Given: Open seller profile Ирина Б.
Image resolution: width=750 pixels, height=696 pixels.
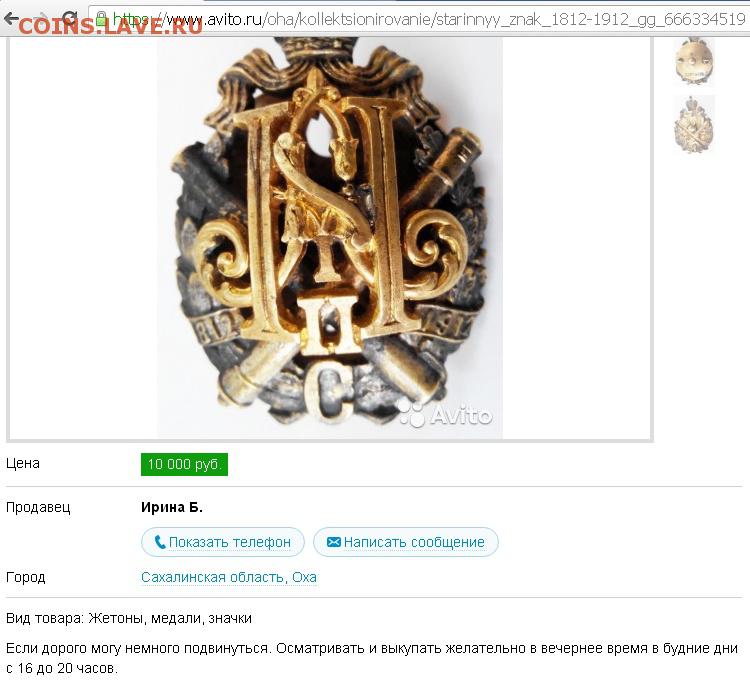Looking at the screenshot, I should coord(172,508).
